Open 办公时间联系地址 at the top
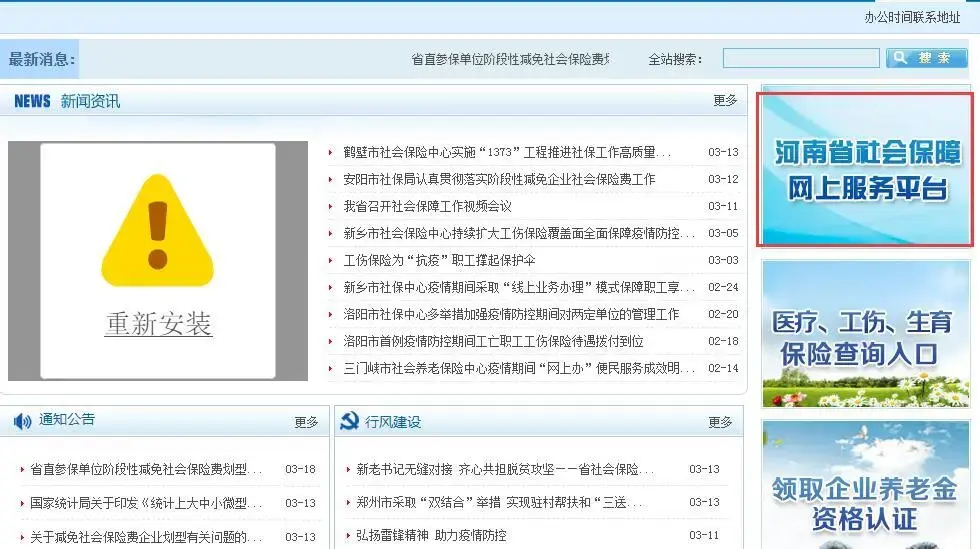Image resolution: width=980 pixels, height=549 pixels. coord(912,17)
